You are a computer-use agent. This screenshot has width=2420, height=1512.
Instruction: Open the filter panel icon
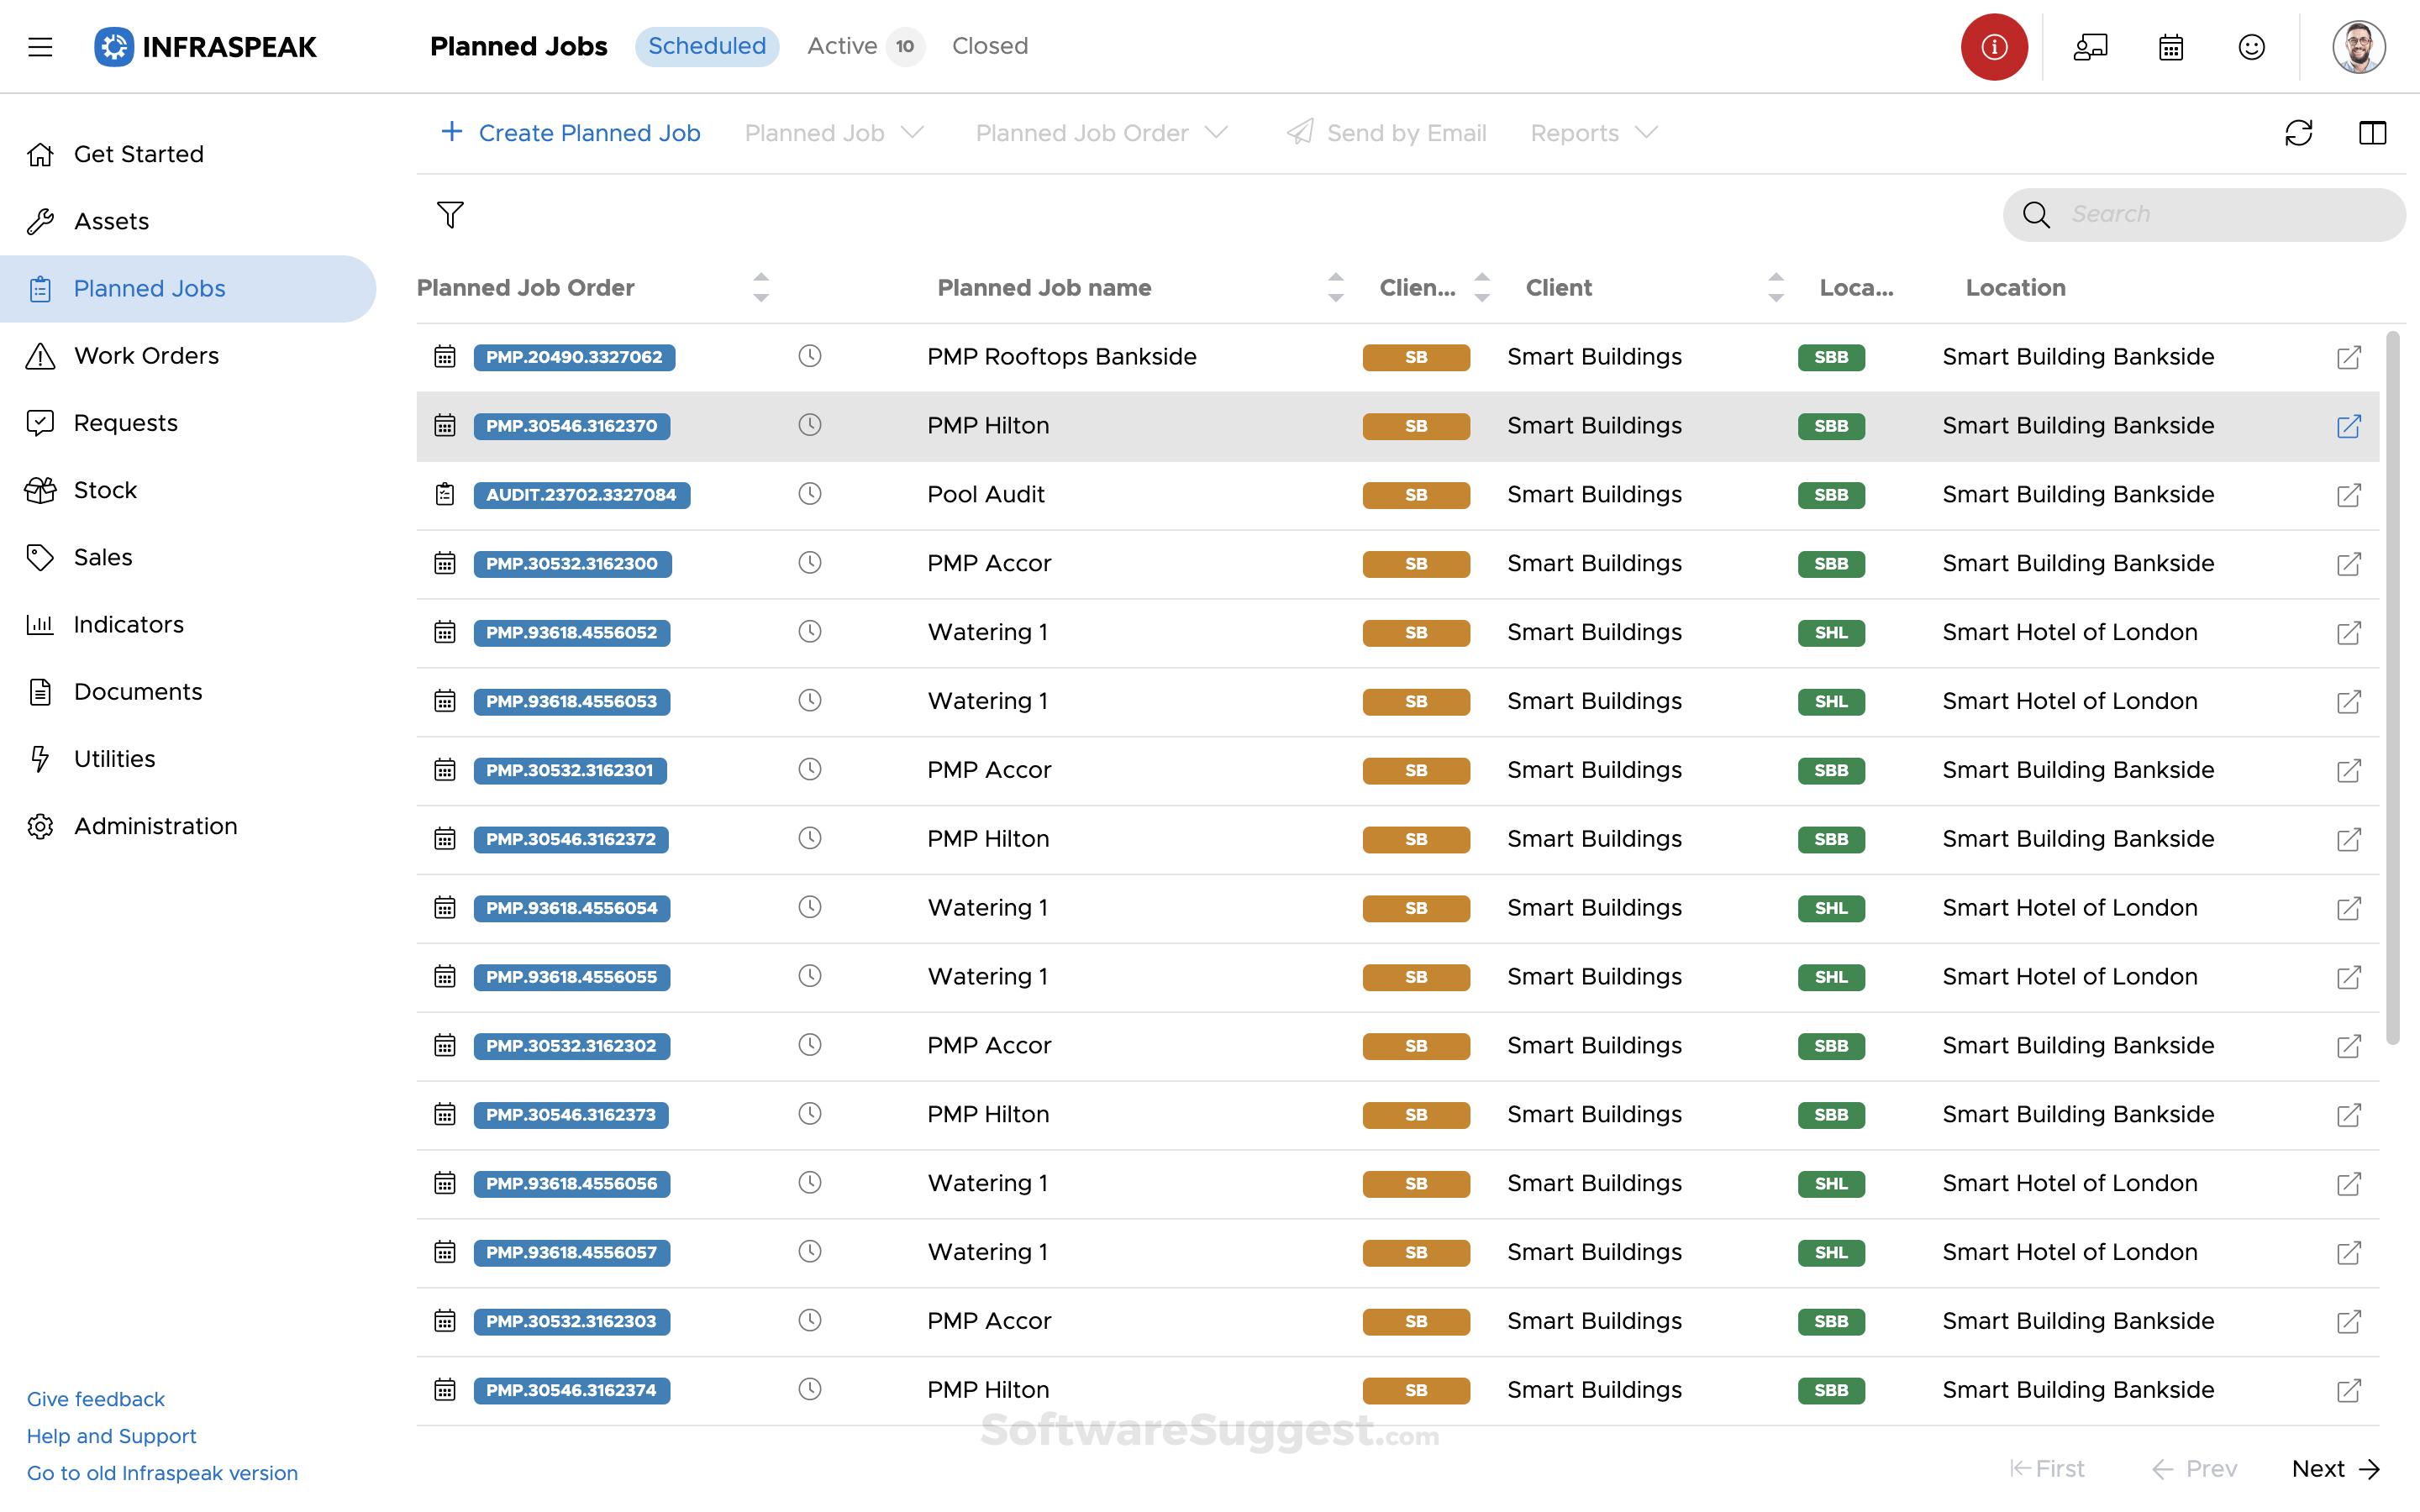pyautogui.click(x=450, y=214)
